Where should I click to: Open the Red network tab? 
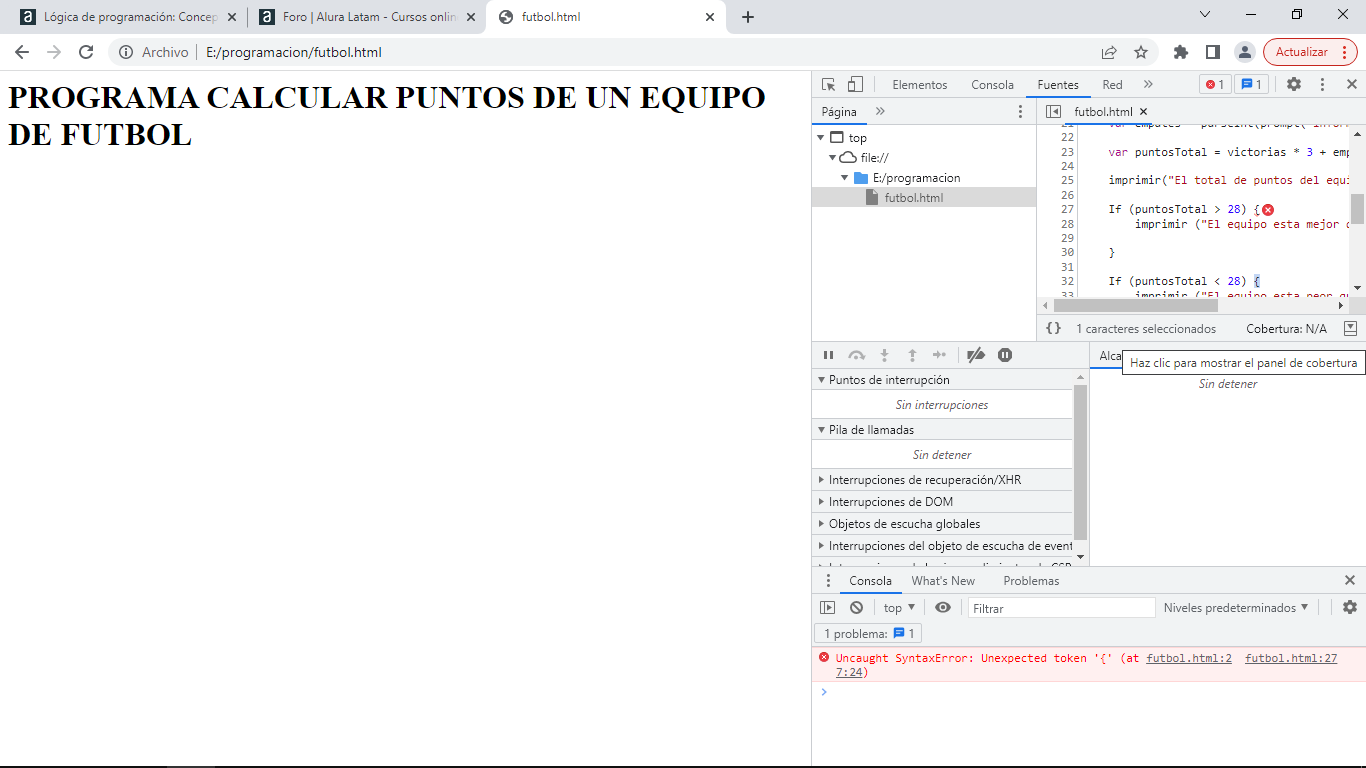[1112, 85]
